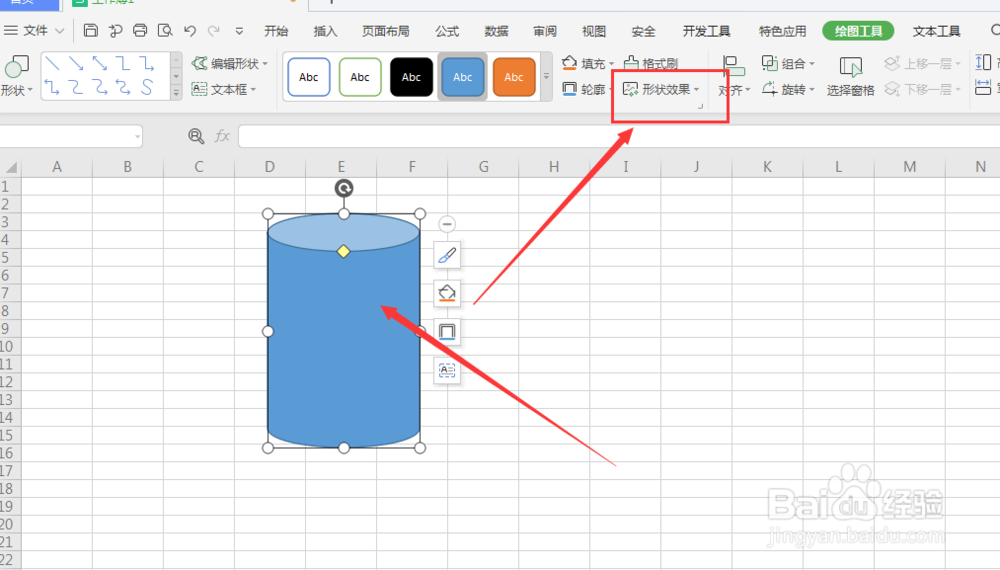Select the elbow arrow connector shape
1000x570 pixels.
(x=147, y=64)
